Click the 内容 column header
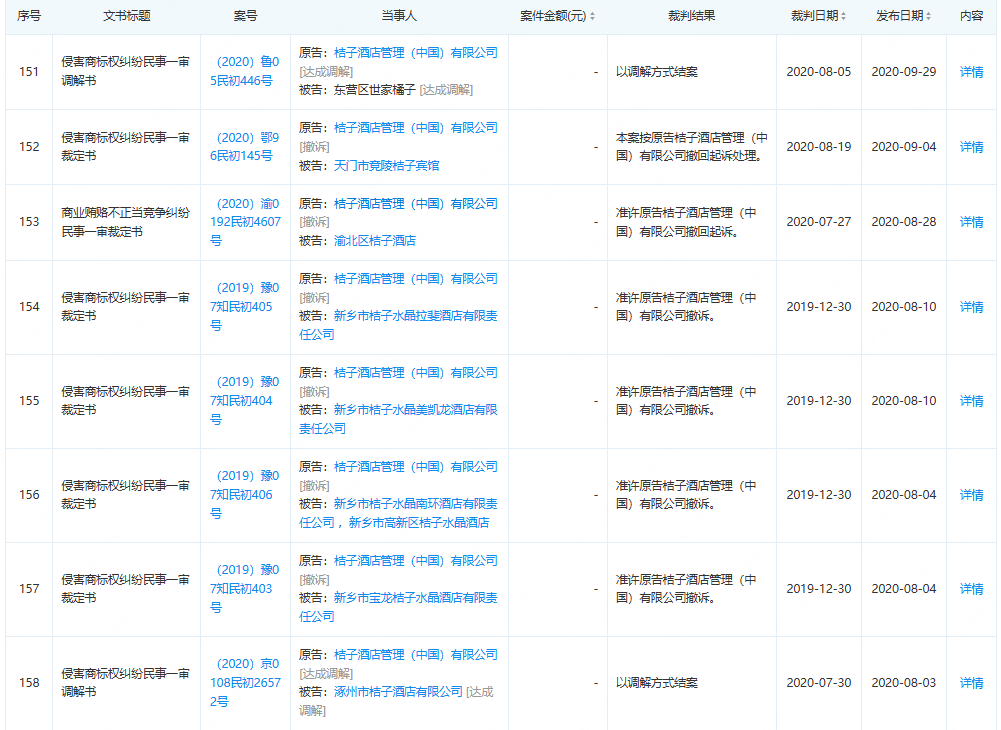Image resolution: width=1001 pixels, height=730 pixels. tap(971, 16)
